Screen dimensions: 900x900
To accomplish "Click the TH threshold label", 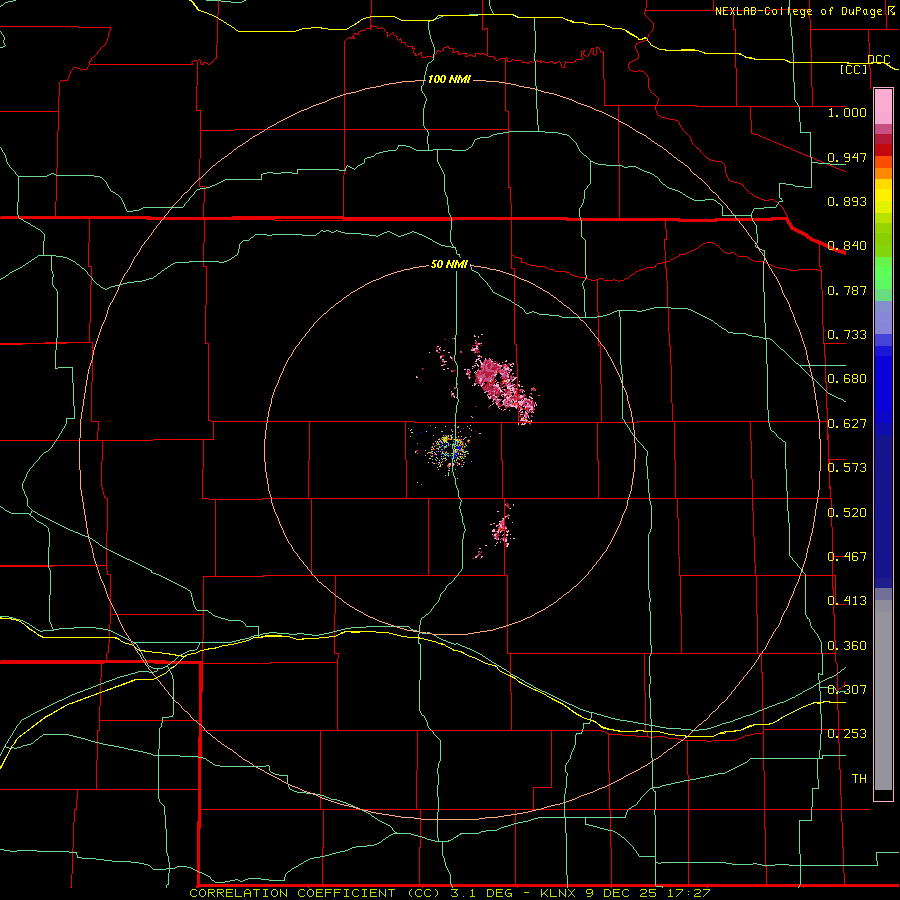I will (859, 779).
